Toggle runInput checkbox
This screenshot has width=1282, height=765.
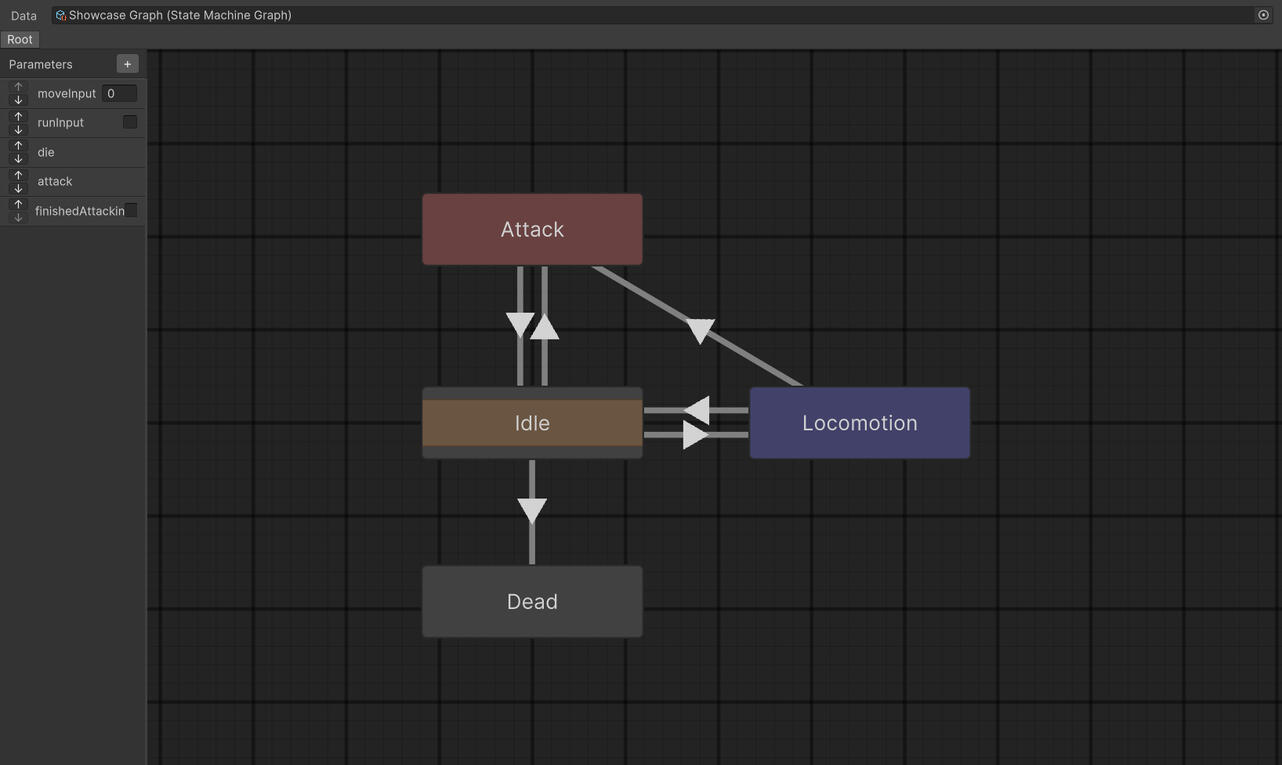130,122
